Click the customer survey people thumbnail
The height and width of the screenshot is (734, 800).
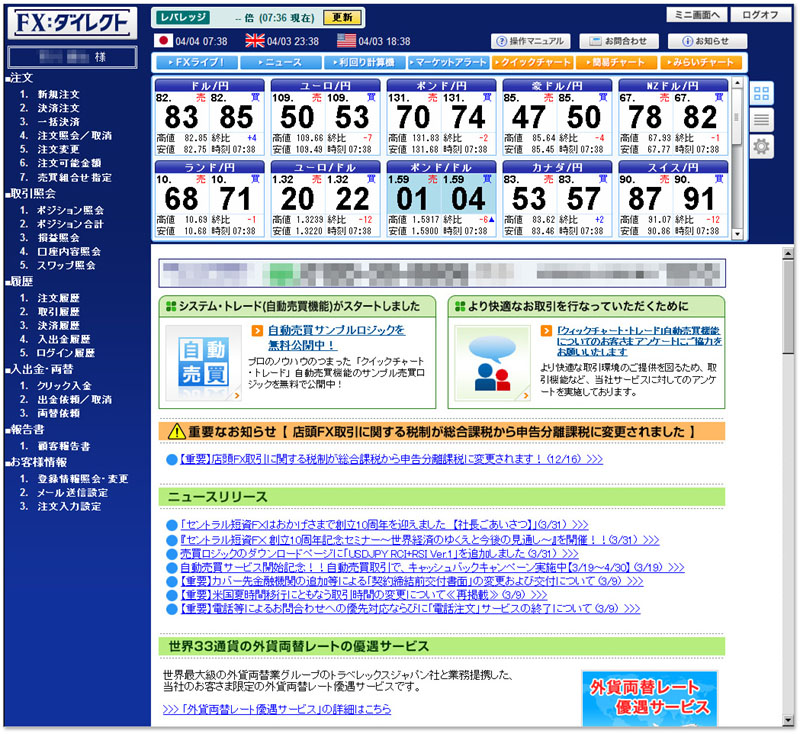pyautogui.click(x=493, y=363)
